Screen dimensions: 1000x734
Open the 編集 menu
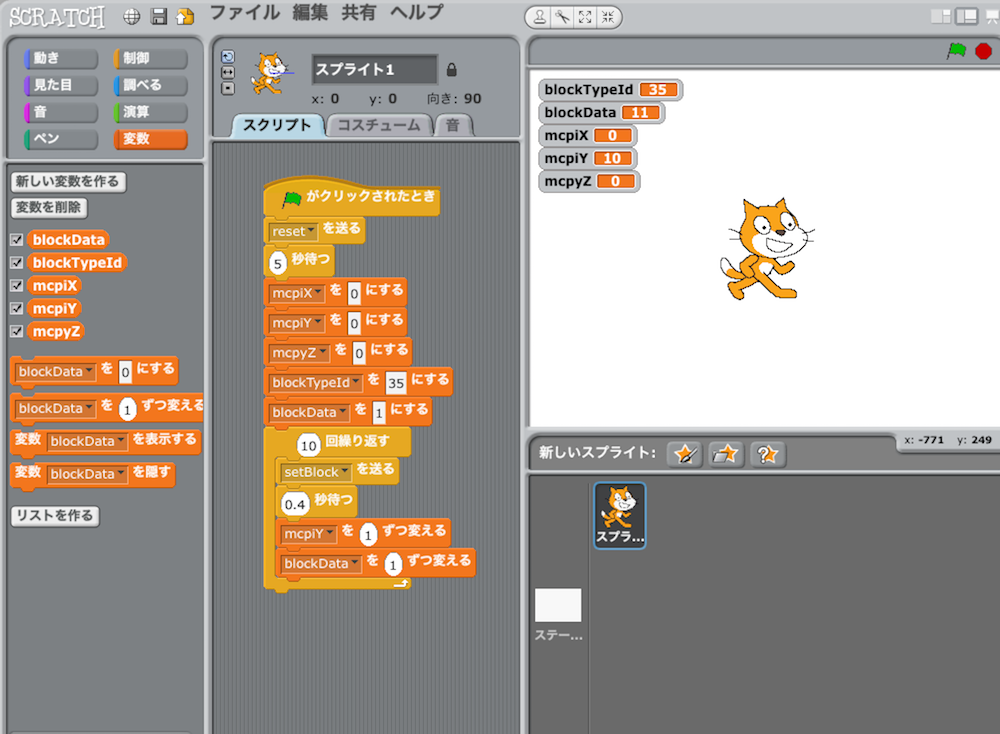coord(310,13)
